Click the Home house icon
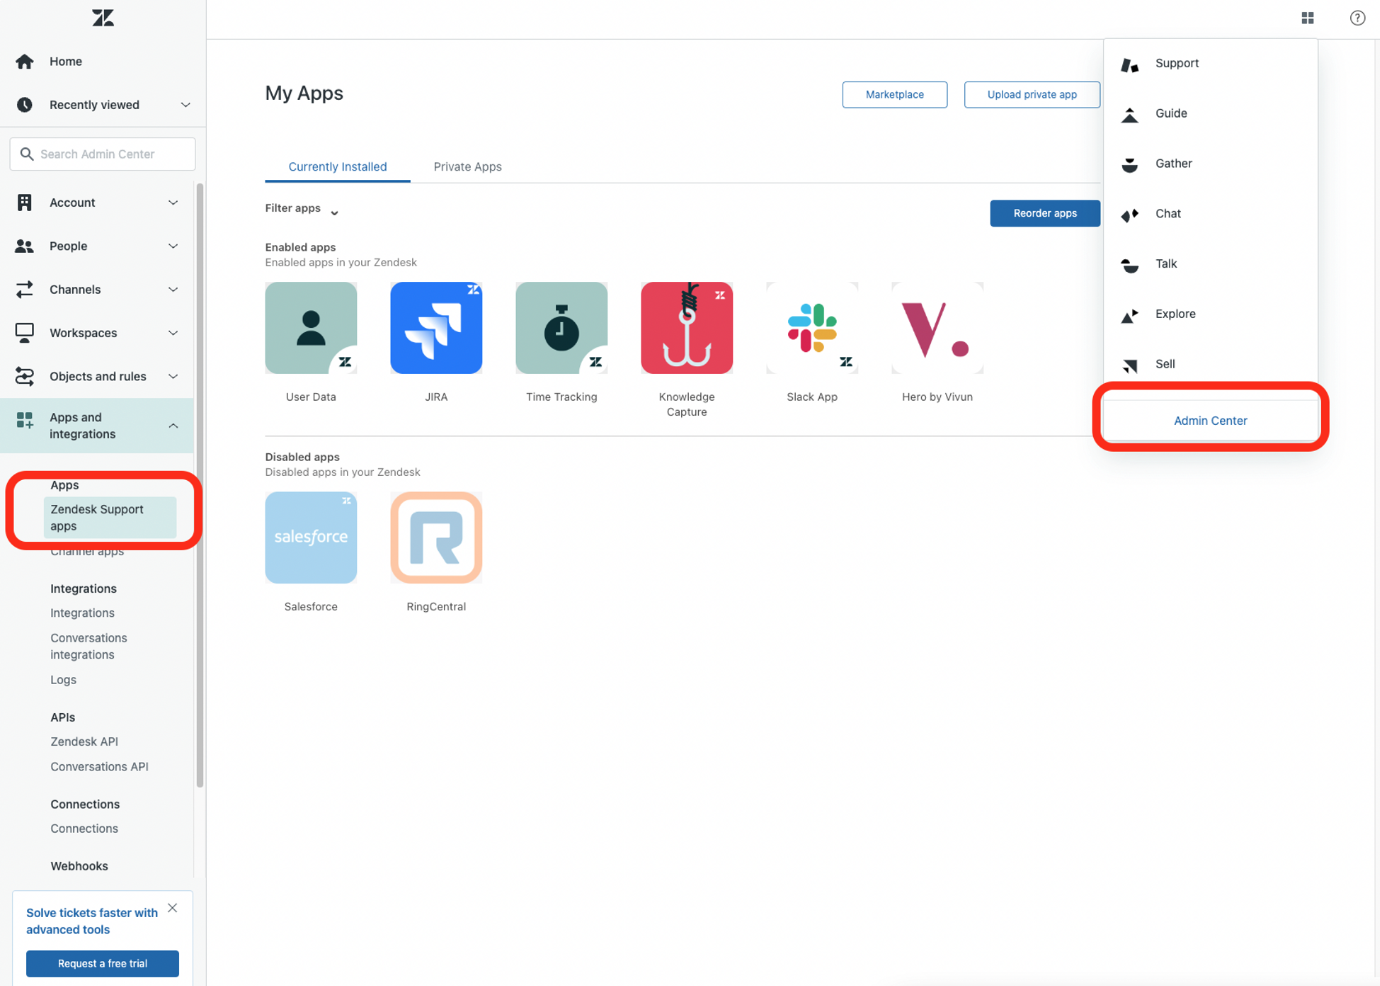 point(25,61)
